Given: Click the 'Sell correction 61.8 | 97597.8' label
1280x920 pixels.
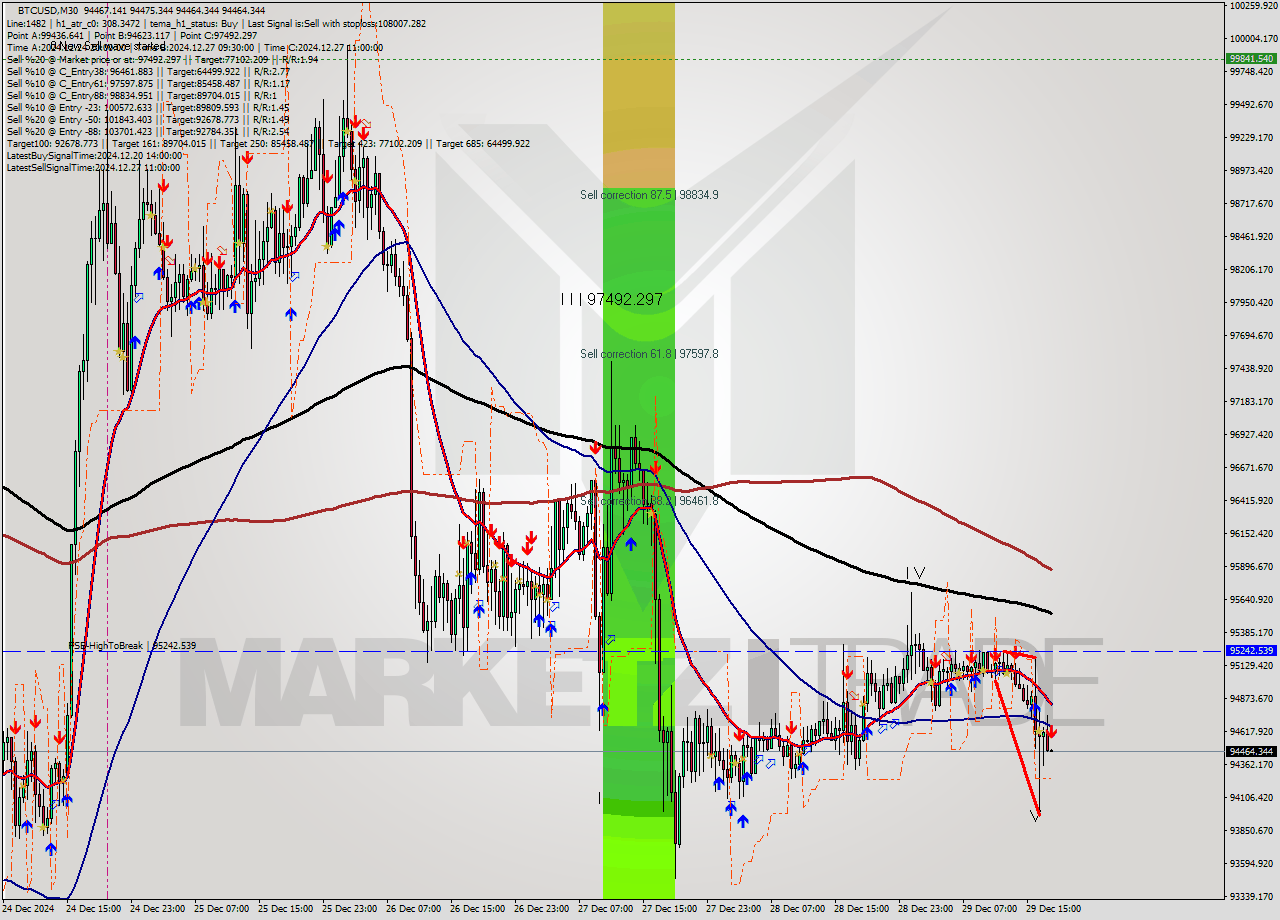Looking at the screenshot, I should pos(649,354).
